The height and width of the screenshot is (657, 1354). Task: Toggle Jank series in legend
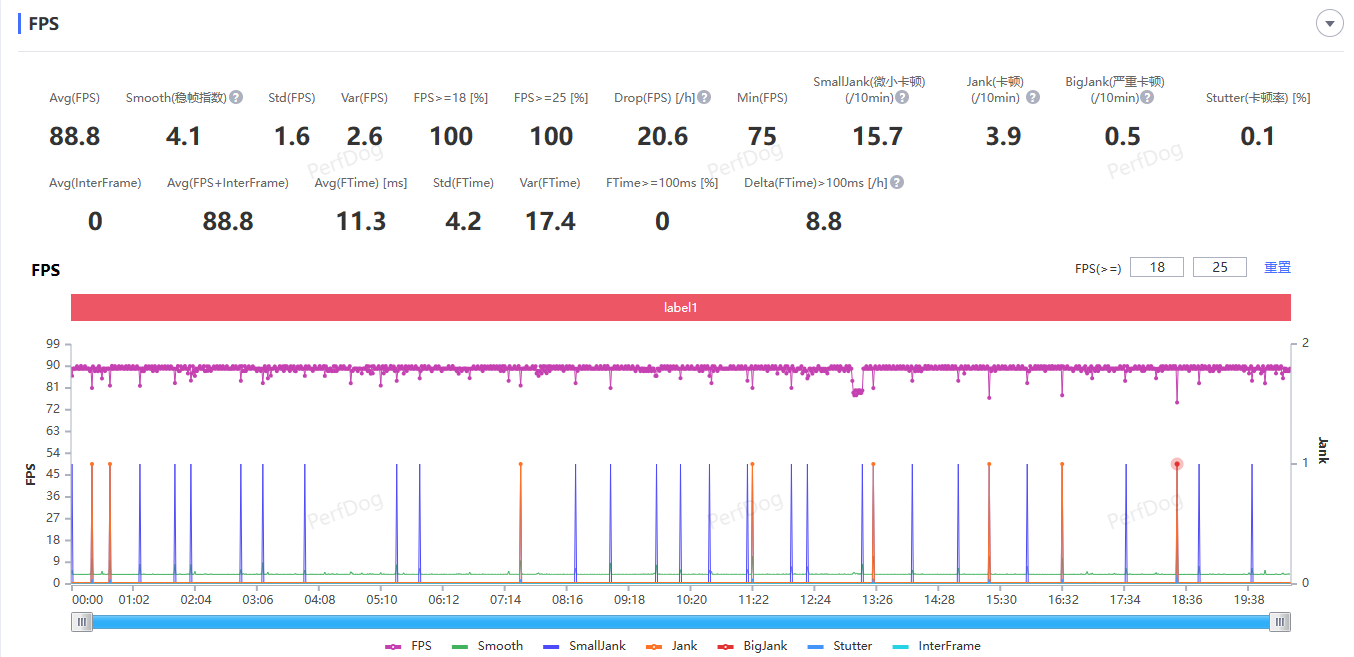pos(672,646)
